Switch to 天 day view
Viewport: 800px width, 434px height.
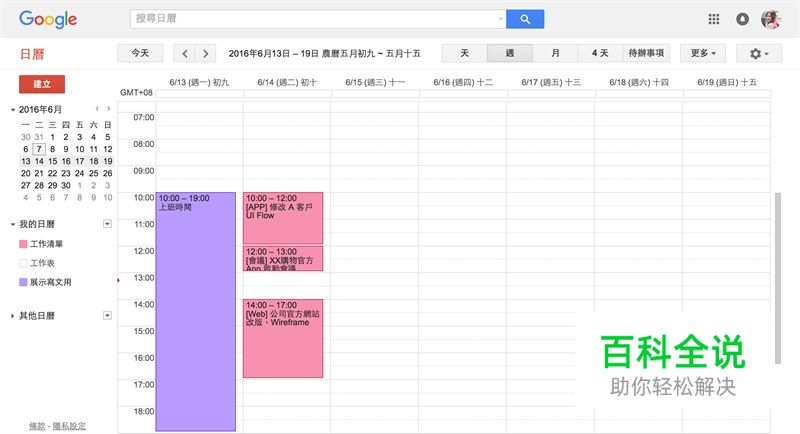pos(464,54)
